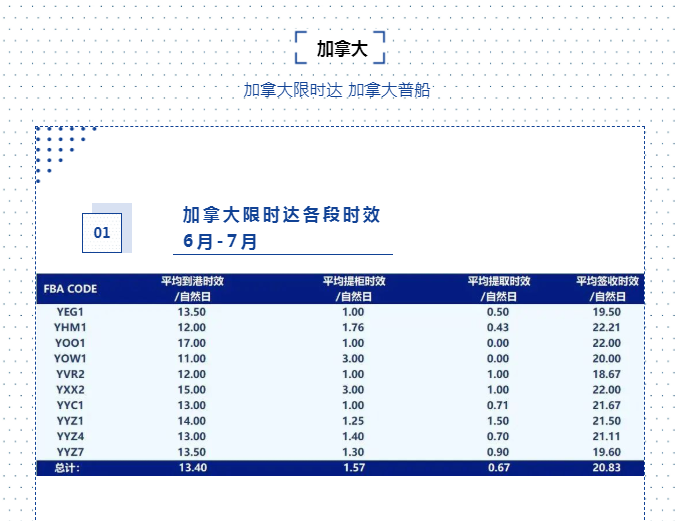This screenshot has width=675, height=521.
Task: Click the 20.83 total sign-off value
Action: coord(607,468)
